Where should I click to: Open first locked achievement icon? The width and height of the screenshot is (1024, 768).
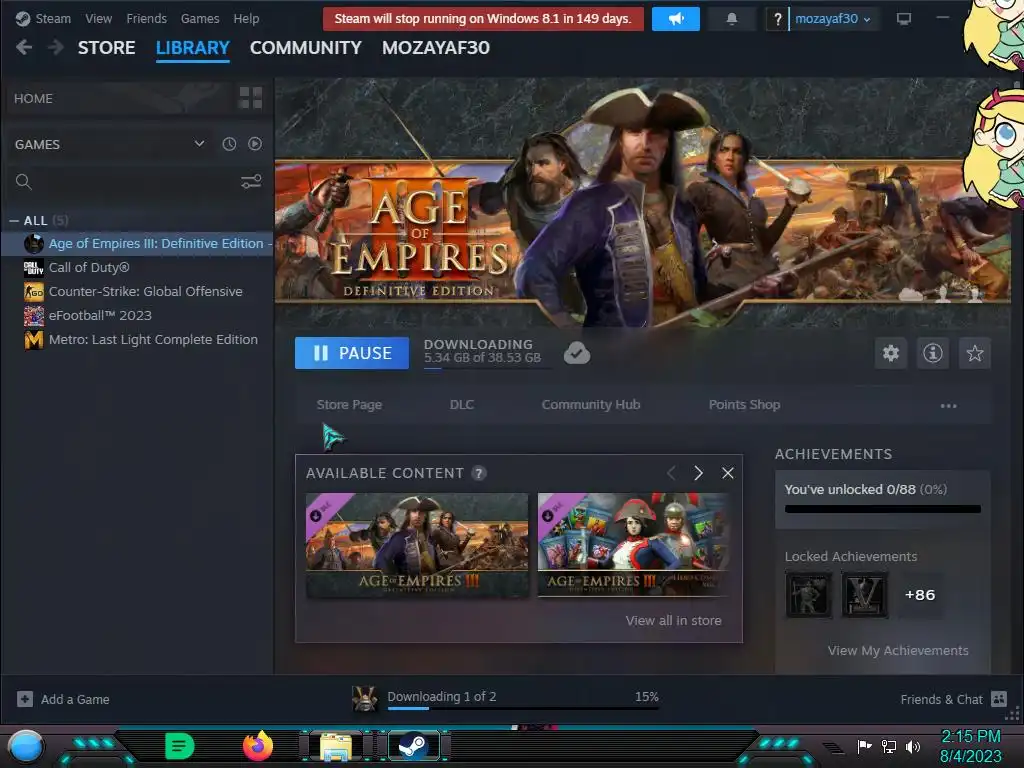pyautogui.click(x=808, y=595)
